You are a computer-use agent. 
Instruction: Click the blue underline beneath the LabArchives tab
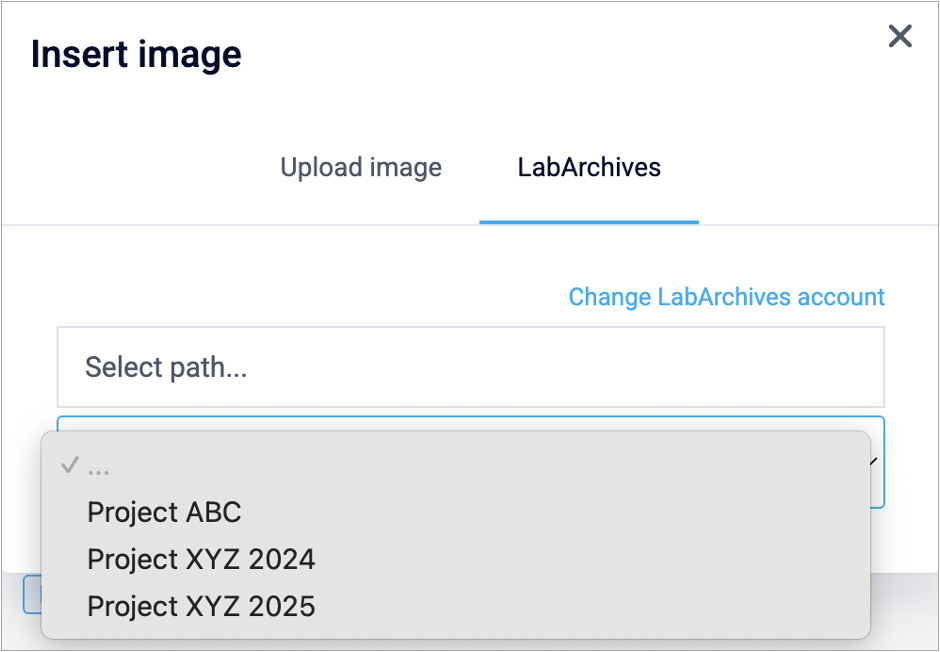pos(589,221)
